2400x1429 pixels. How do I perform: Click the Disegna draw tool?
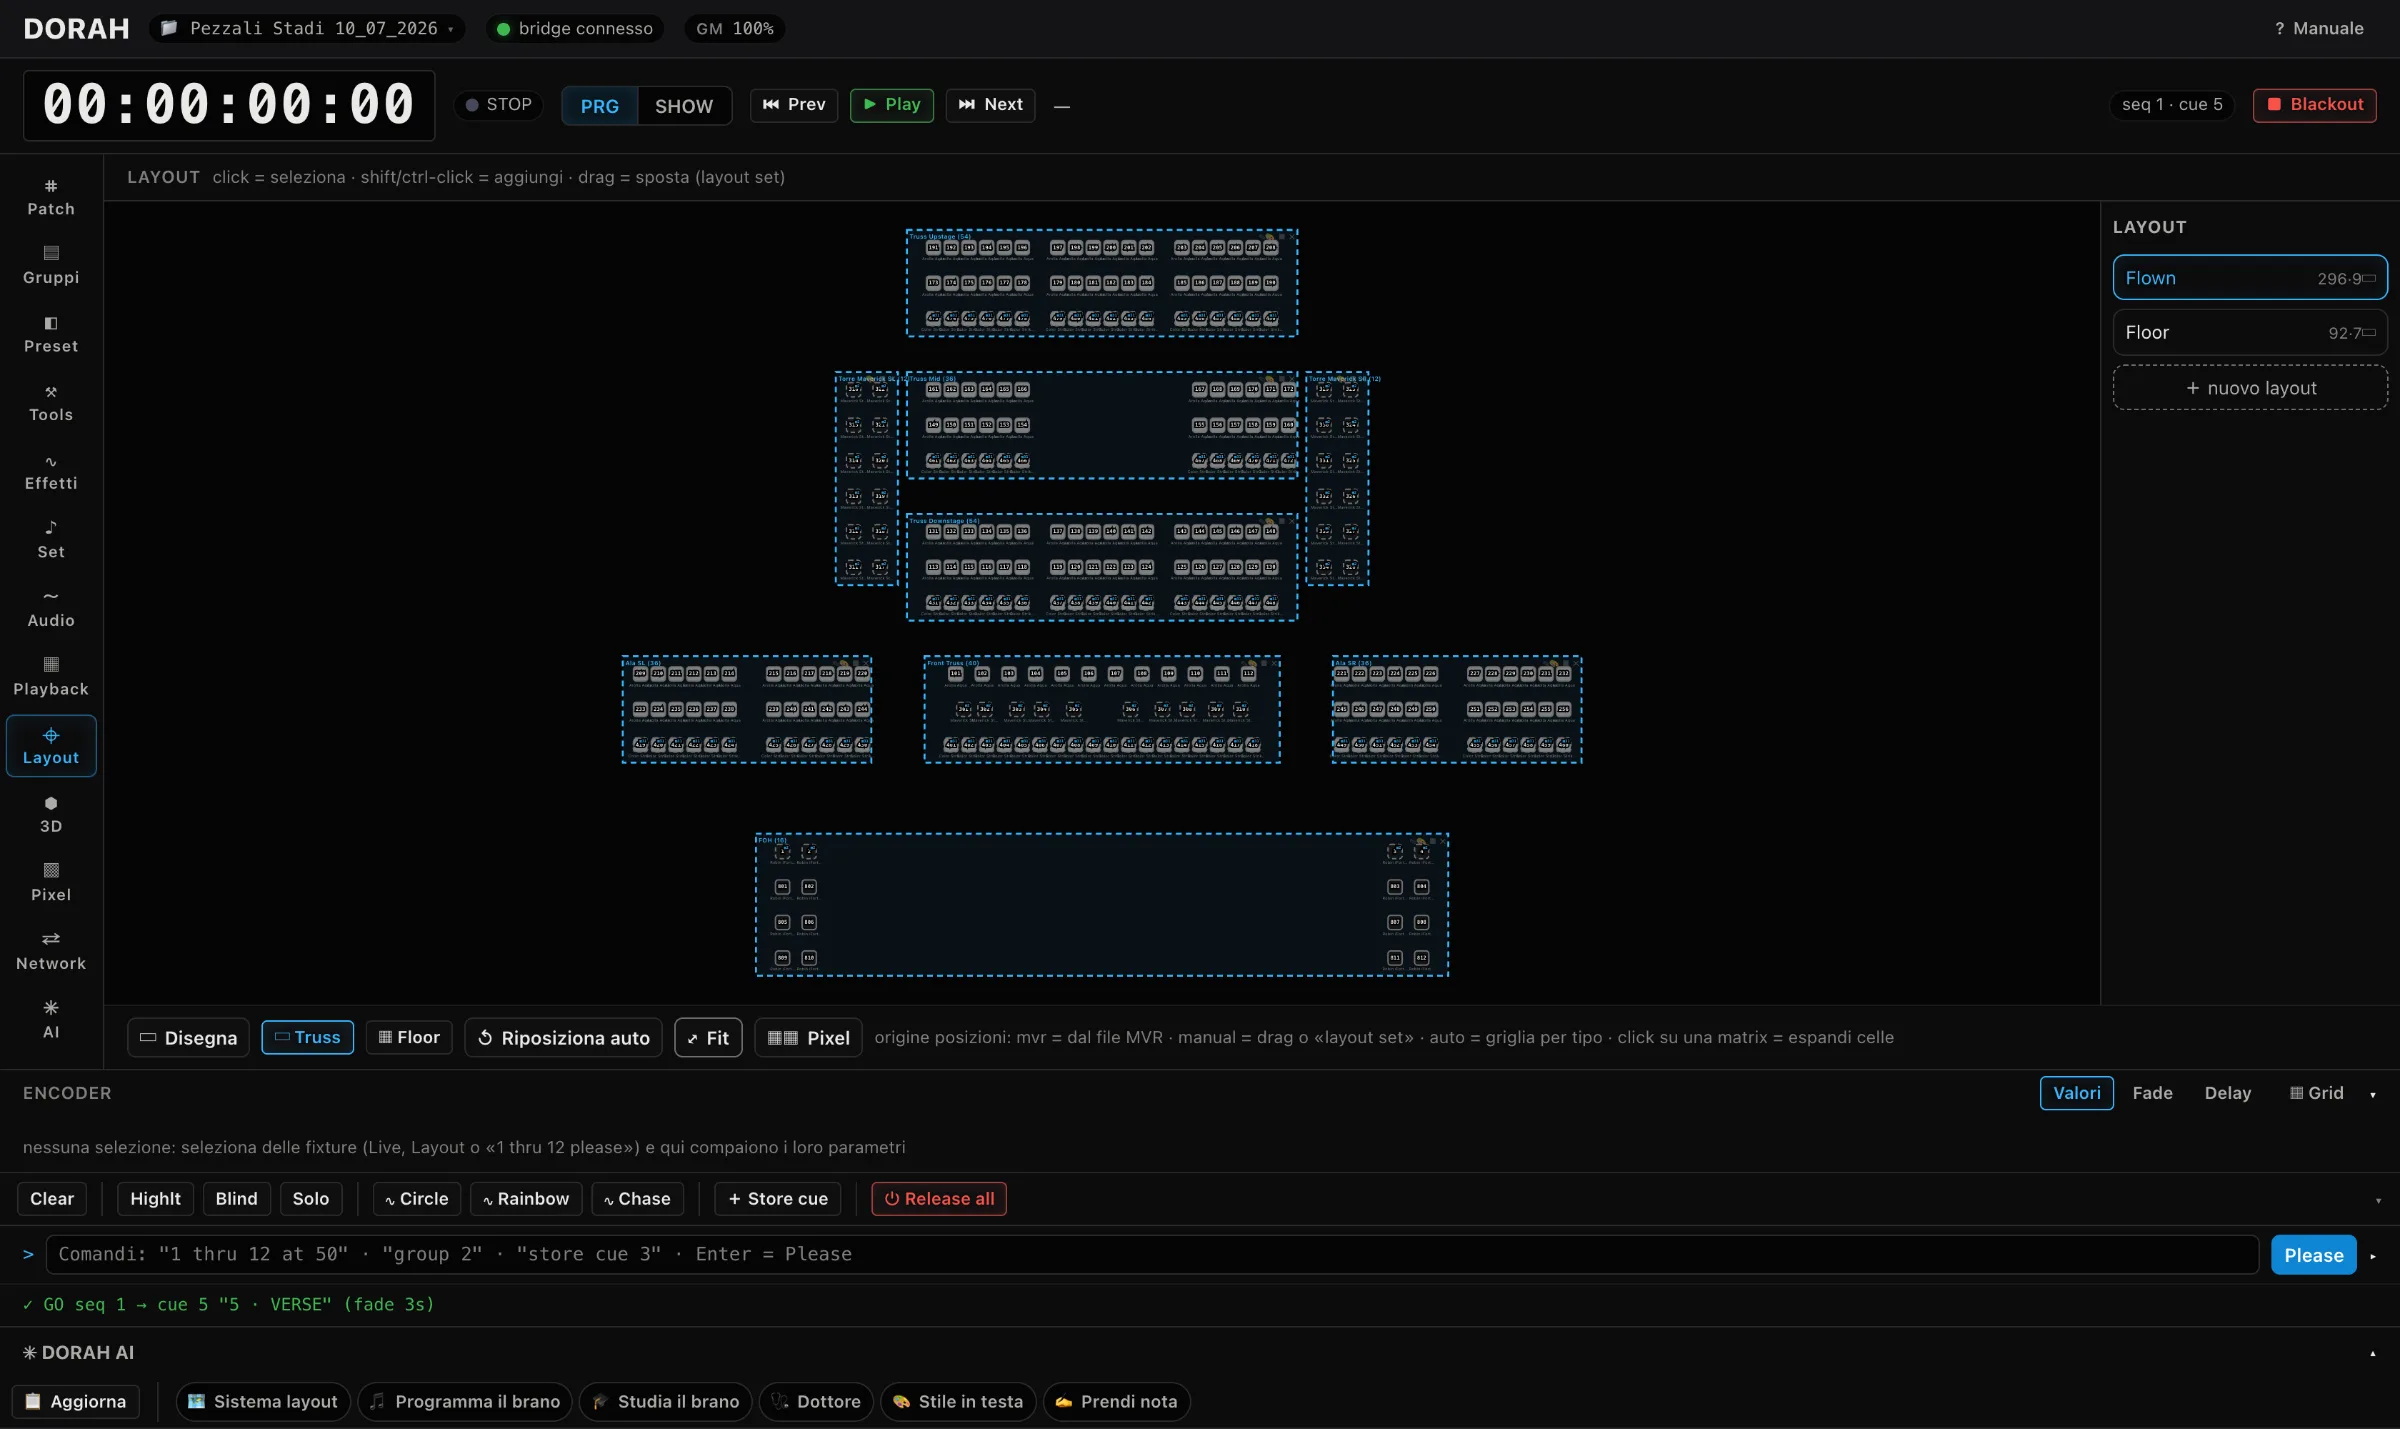(188, 1038)
